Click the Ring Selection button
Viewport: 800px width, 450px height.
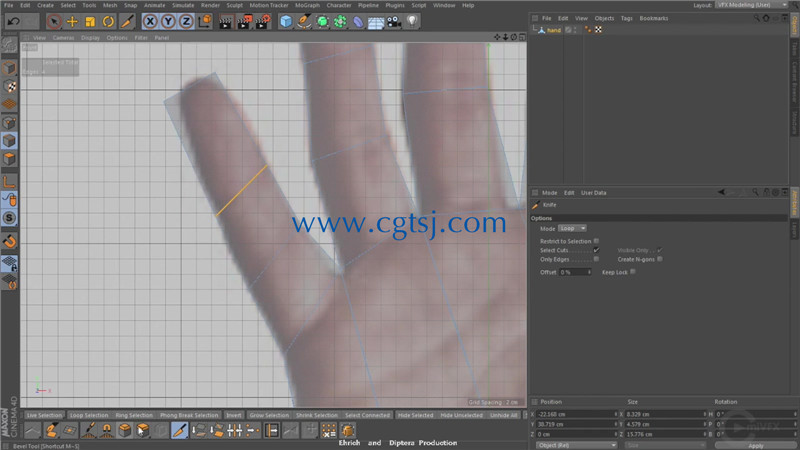tap(134, 415)
